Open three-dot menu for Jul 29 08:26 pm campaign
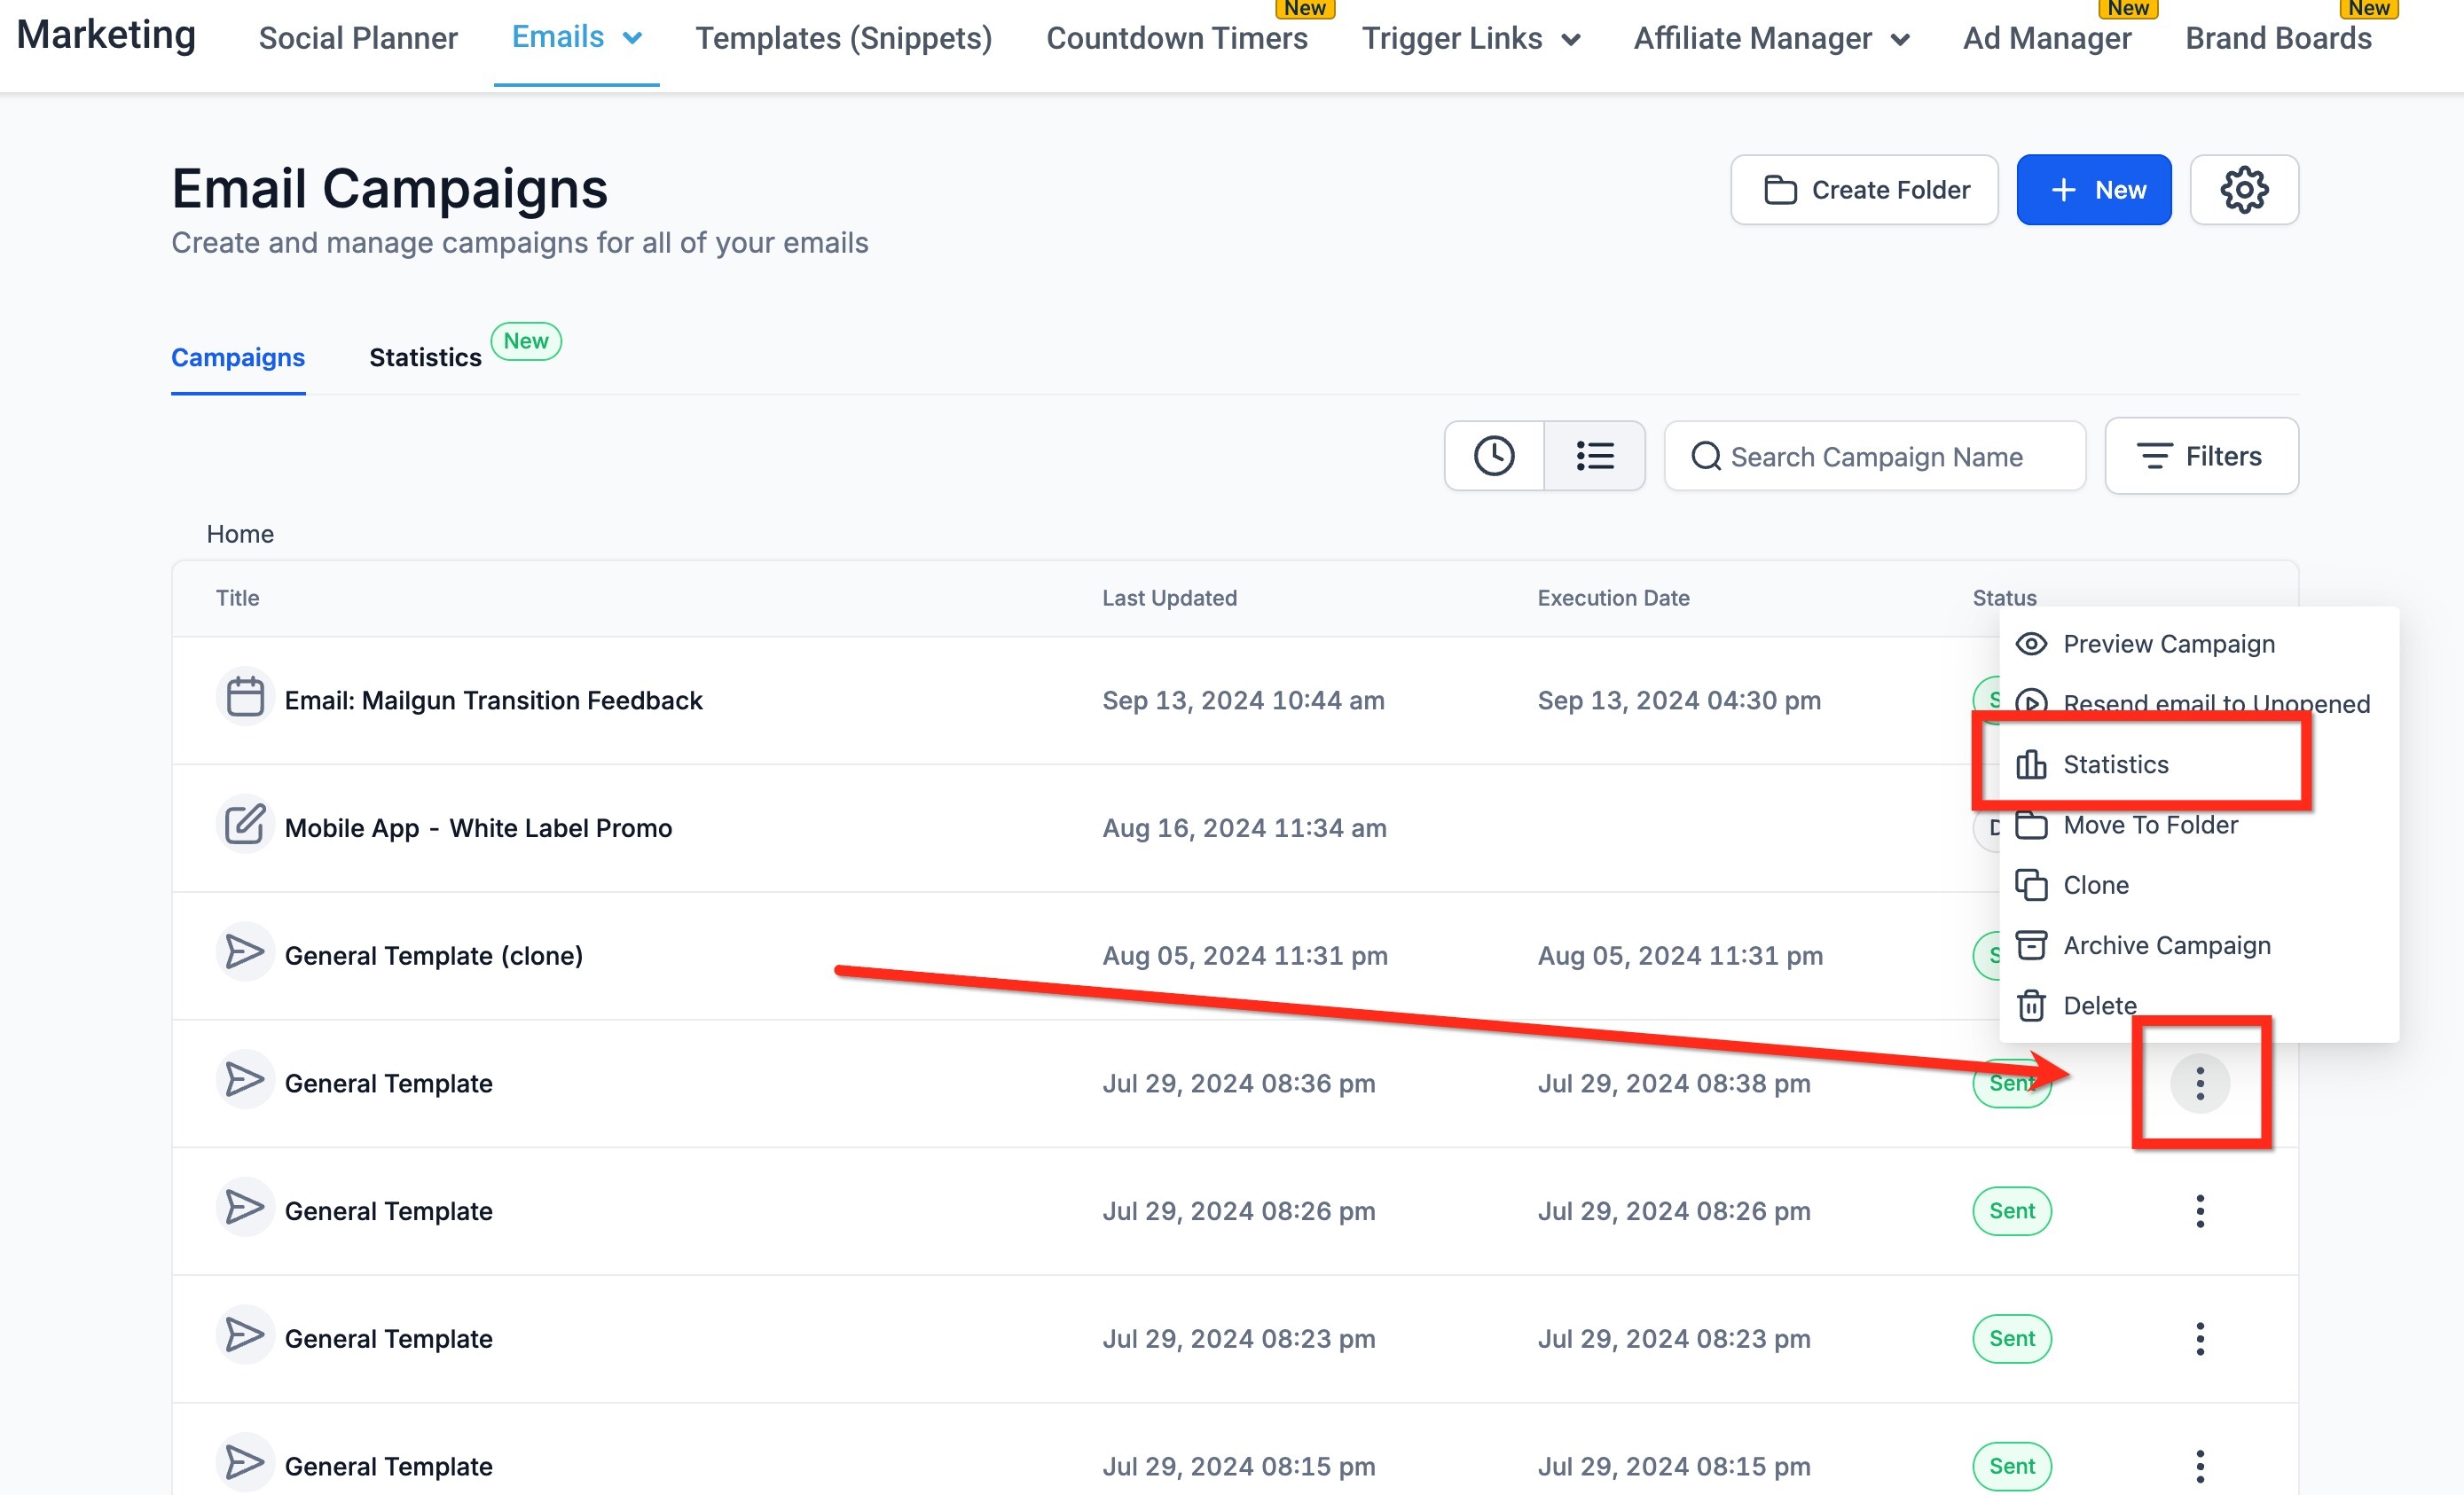 click(2199, 1211)
